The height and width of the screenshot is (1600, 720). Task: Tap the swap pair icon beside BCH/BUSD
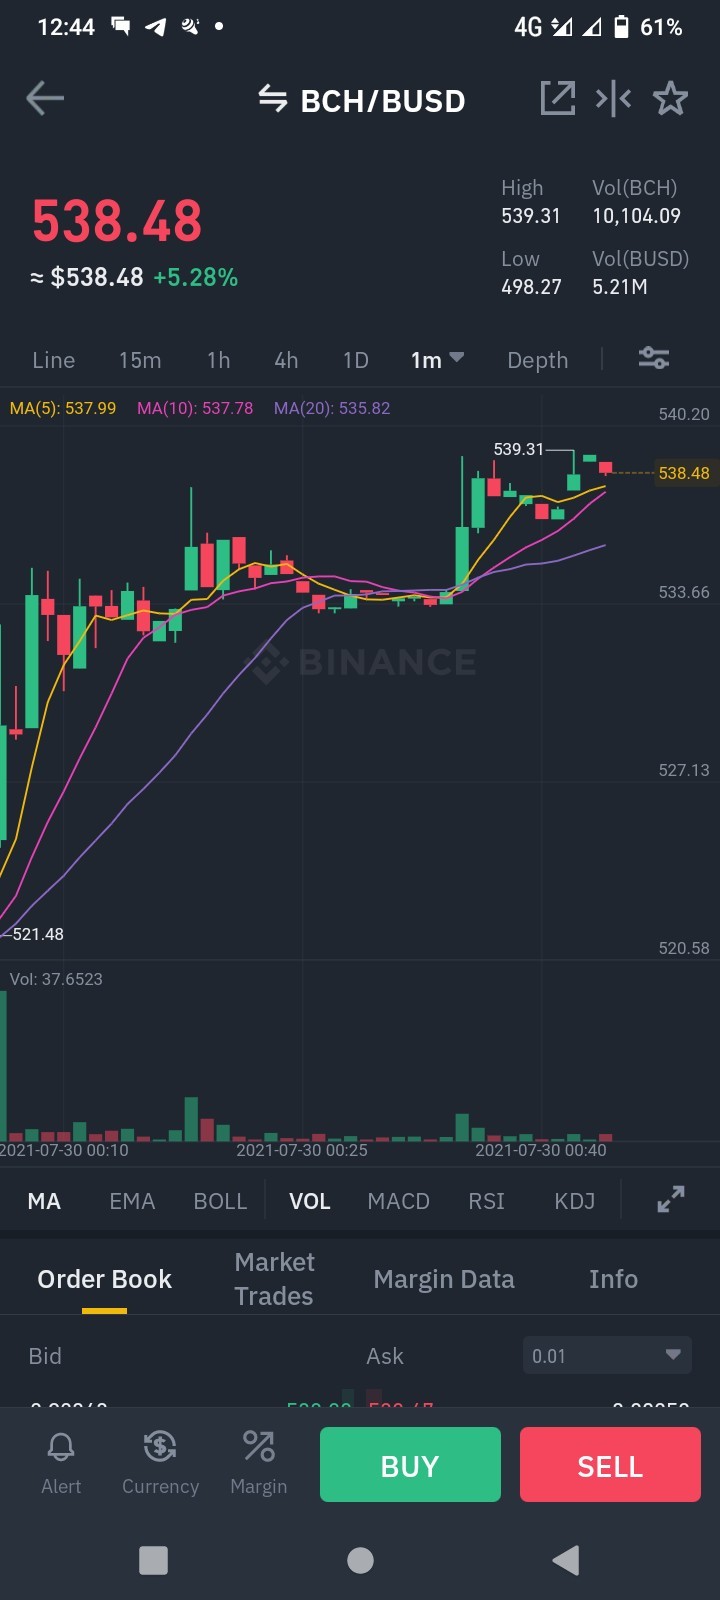coord(272,98)
